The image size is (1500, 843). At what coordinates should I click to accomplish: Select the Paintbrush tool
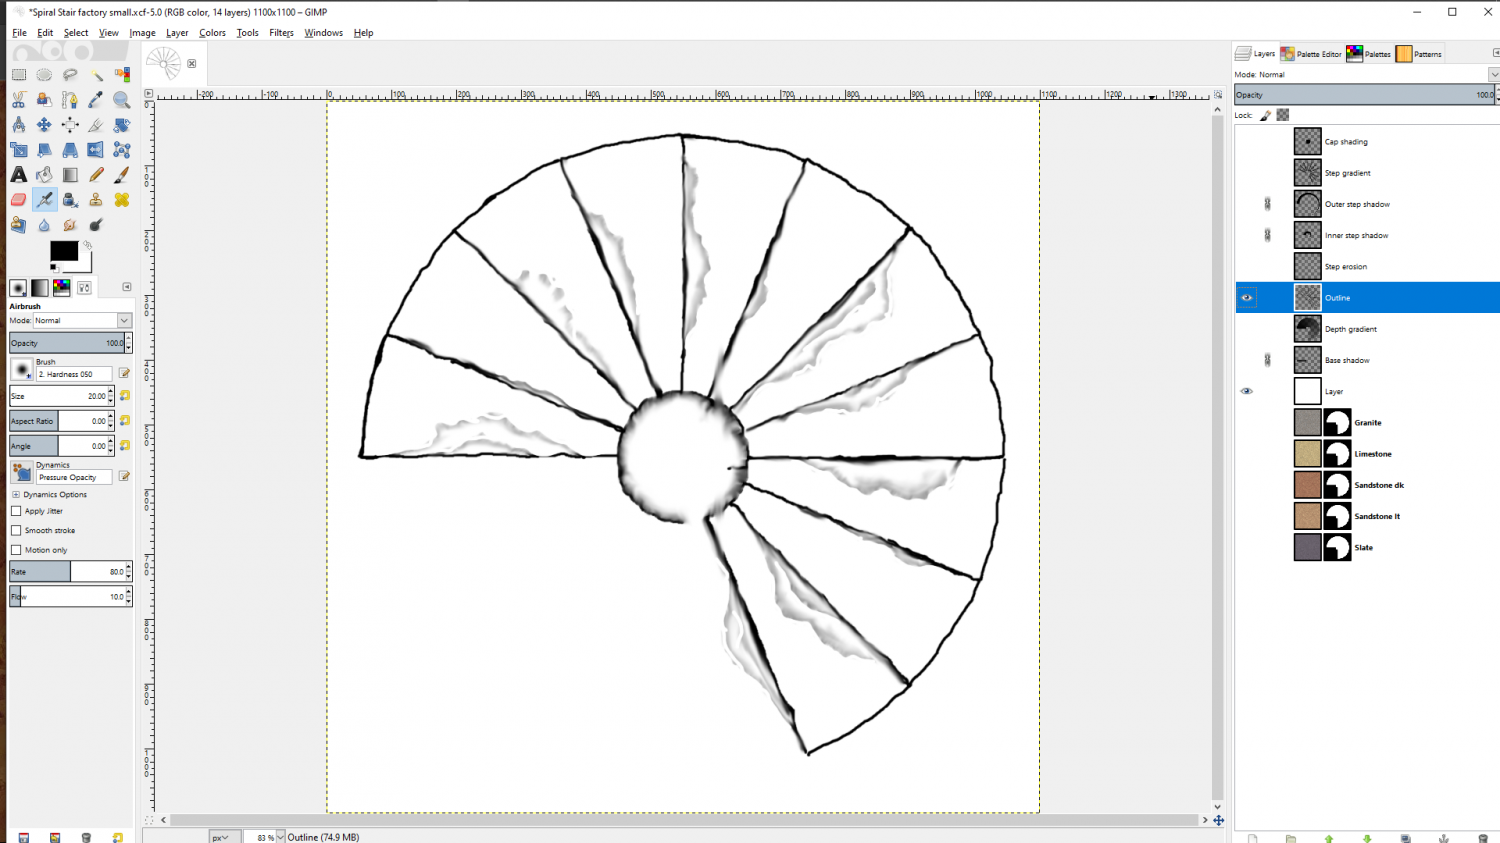(x=122, y=175)
